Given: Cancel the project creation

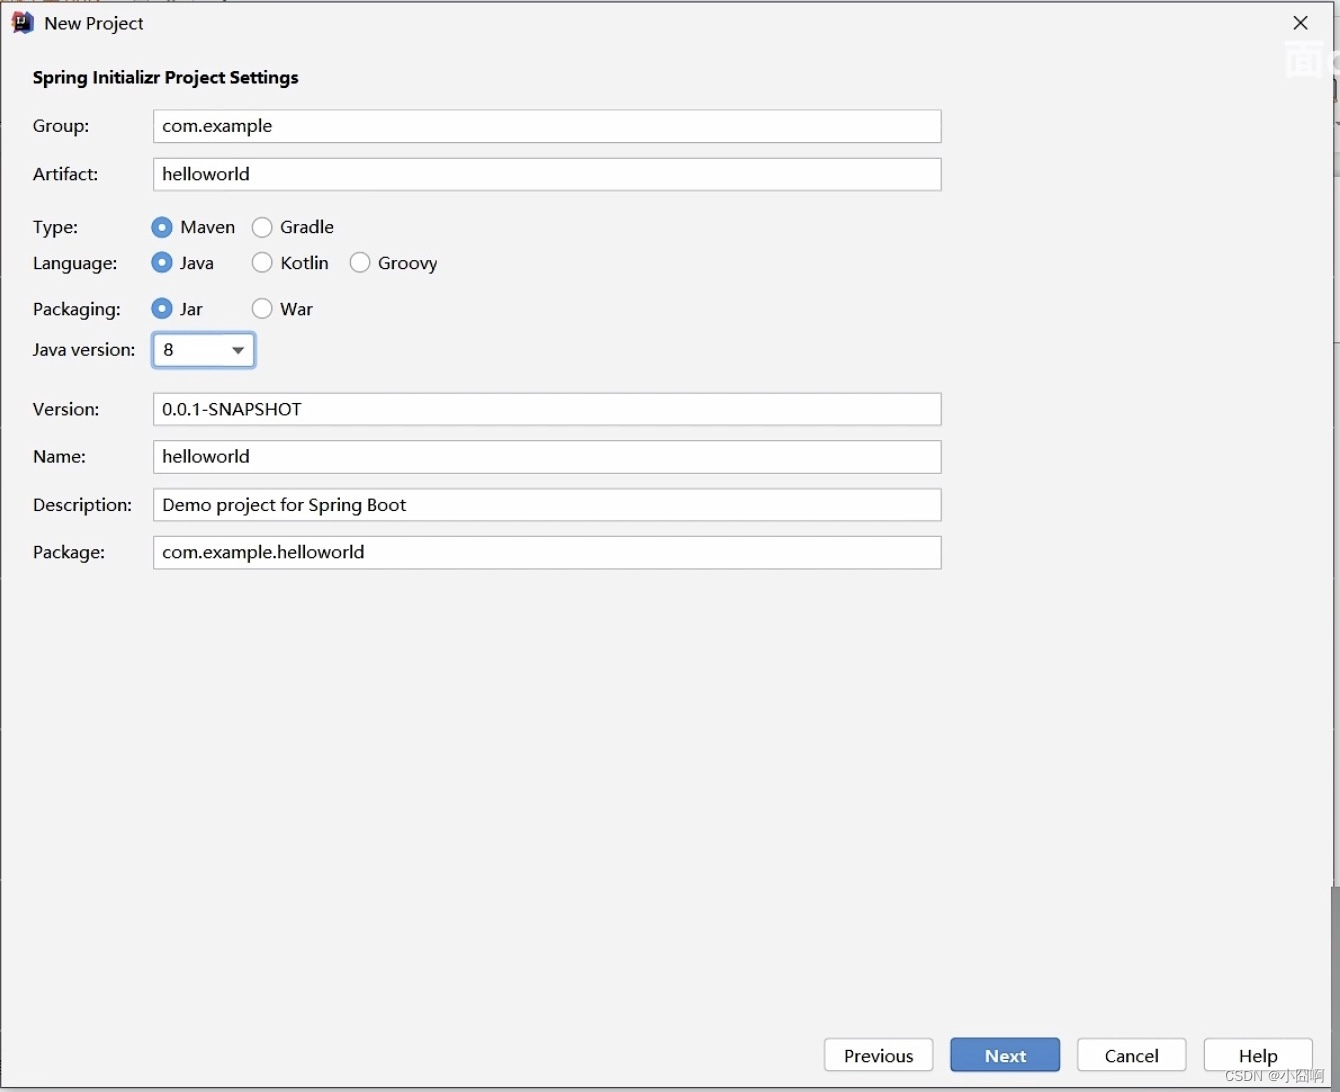Looking at the screenshot, I should (1131, 1056).
